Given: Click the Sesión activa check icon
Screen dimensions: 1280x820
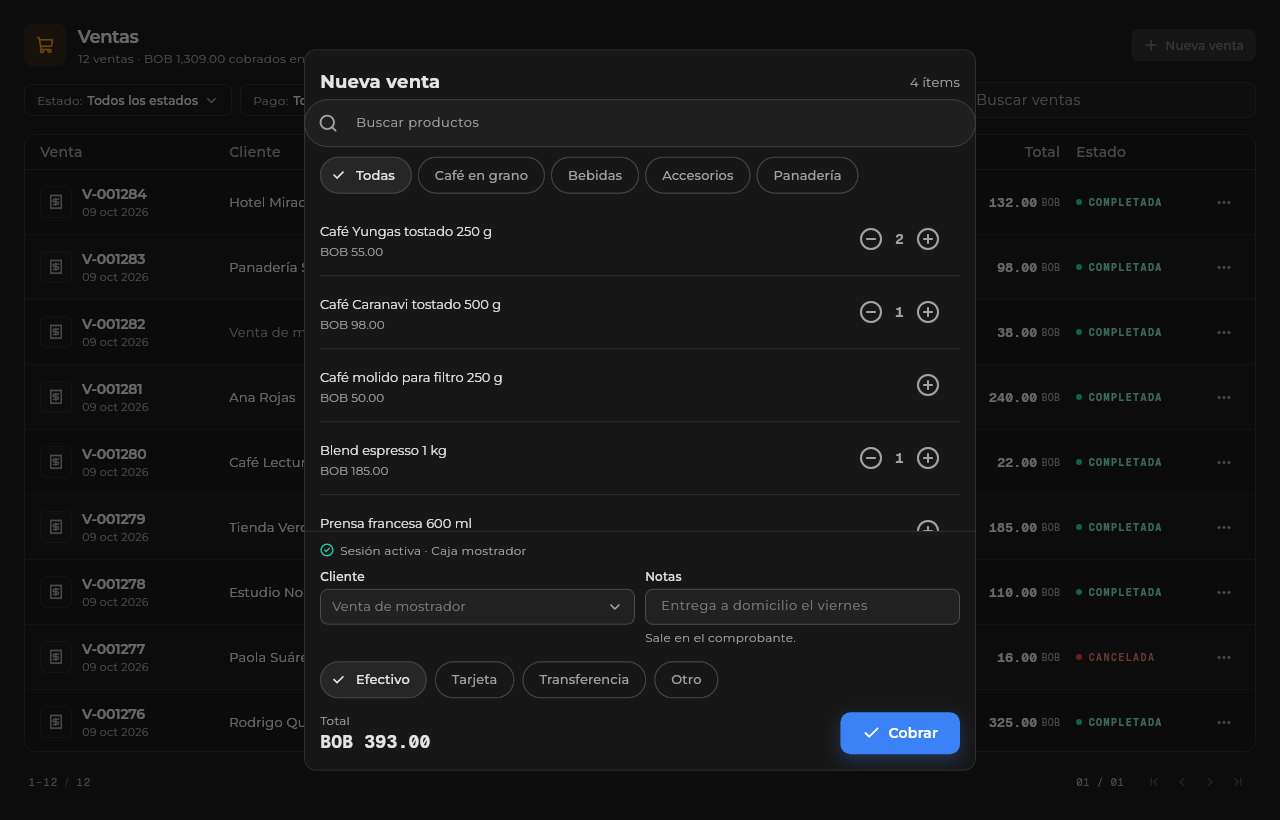Looking at the screenshot, I should tap(327, 550).
